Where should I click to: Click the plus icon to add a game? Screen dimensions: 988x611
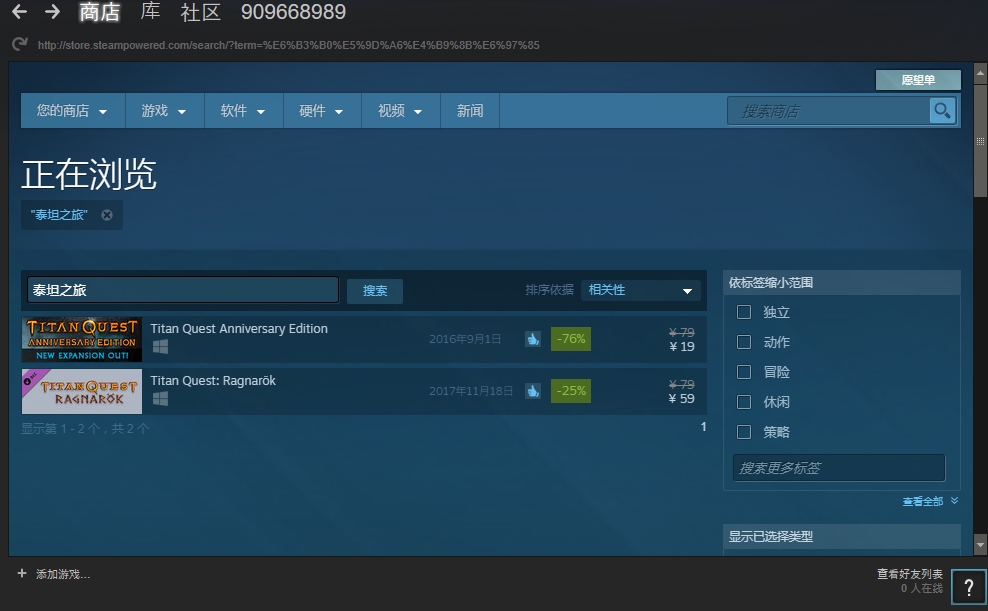coord(22,573)
